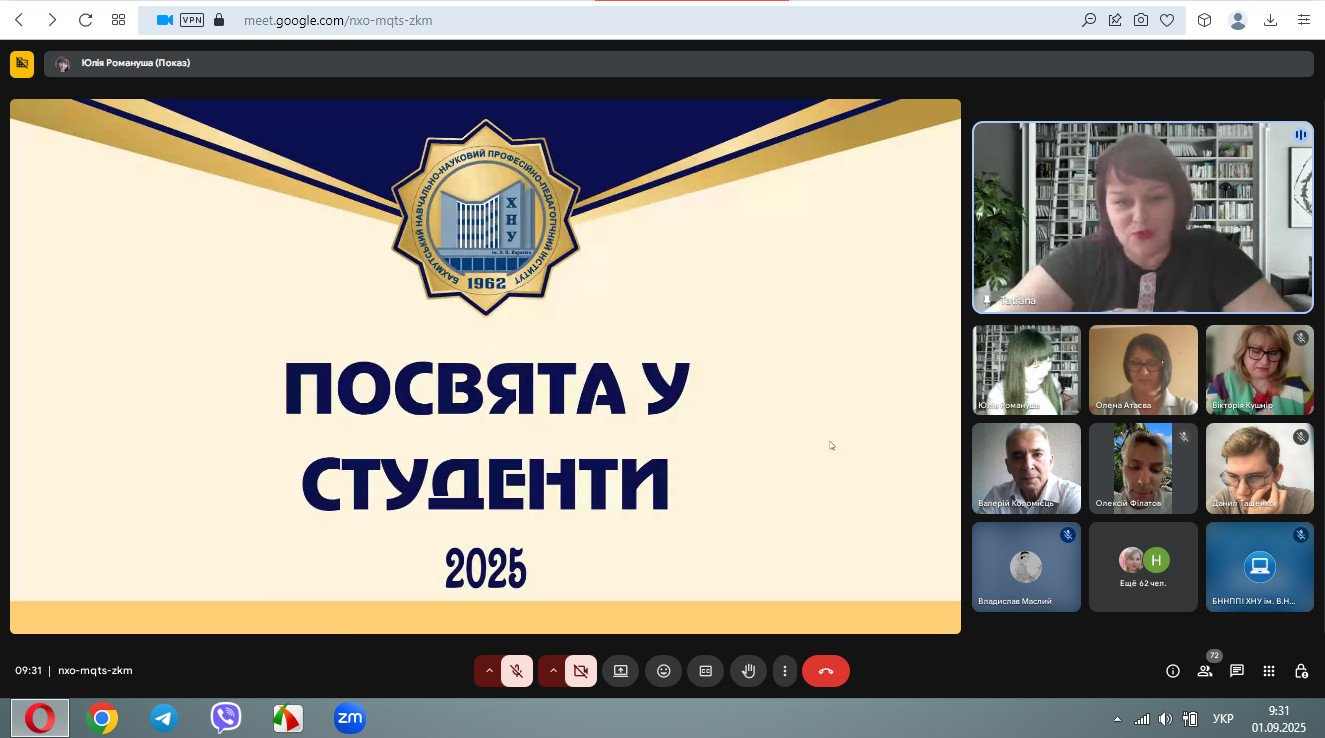Screen dimensions: 1325x738
Task: Open the meeting details info icon
Action: coord(1173,671)
